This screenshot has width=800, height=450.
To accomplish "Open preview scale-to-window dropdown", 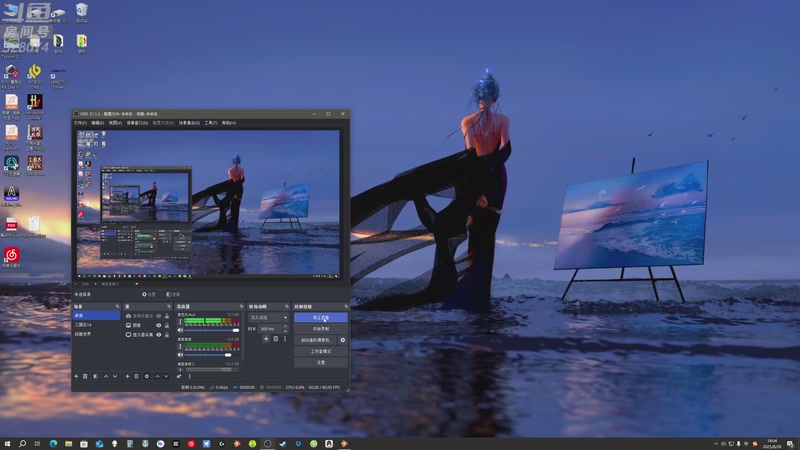I will 119,284.
